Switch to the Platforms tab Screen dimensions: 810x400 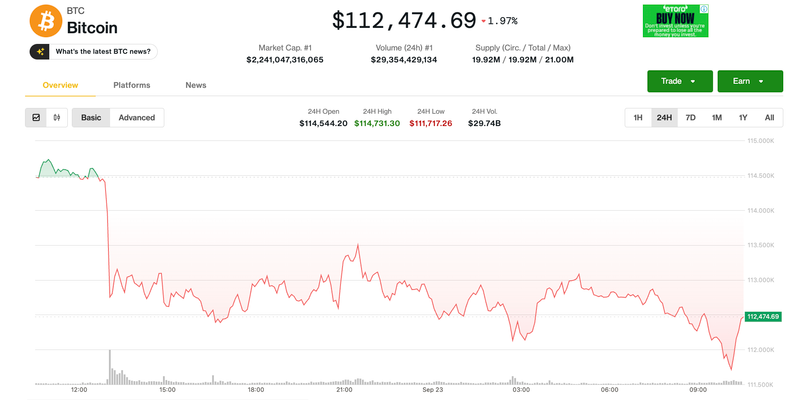[x=132, y=85]
